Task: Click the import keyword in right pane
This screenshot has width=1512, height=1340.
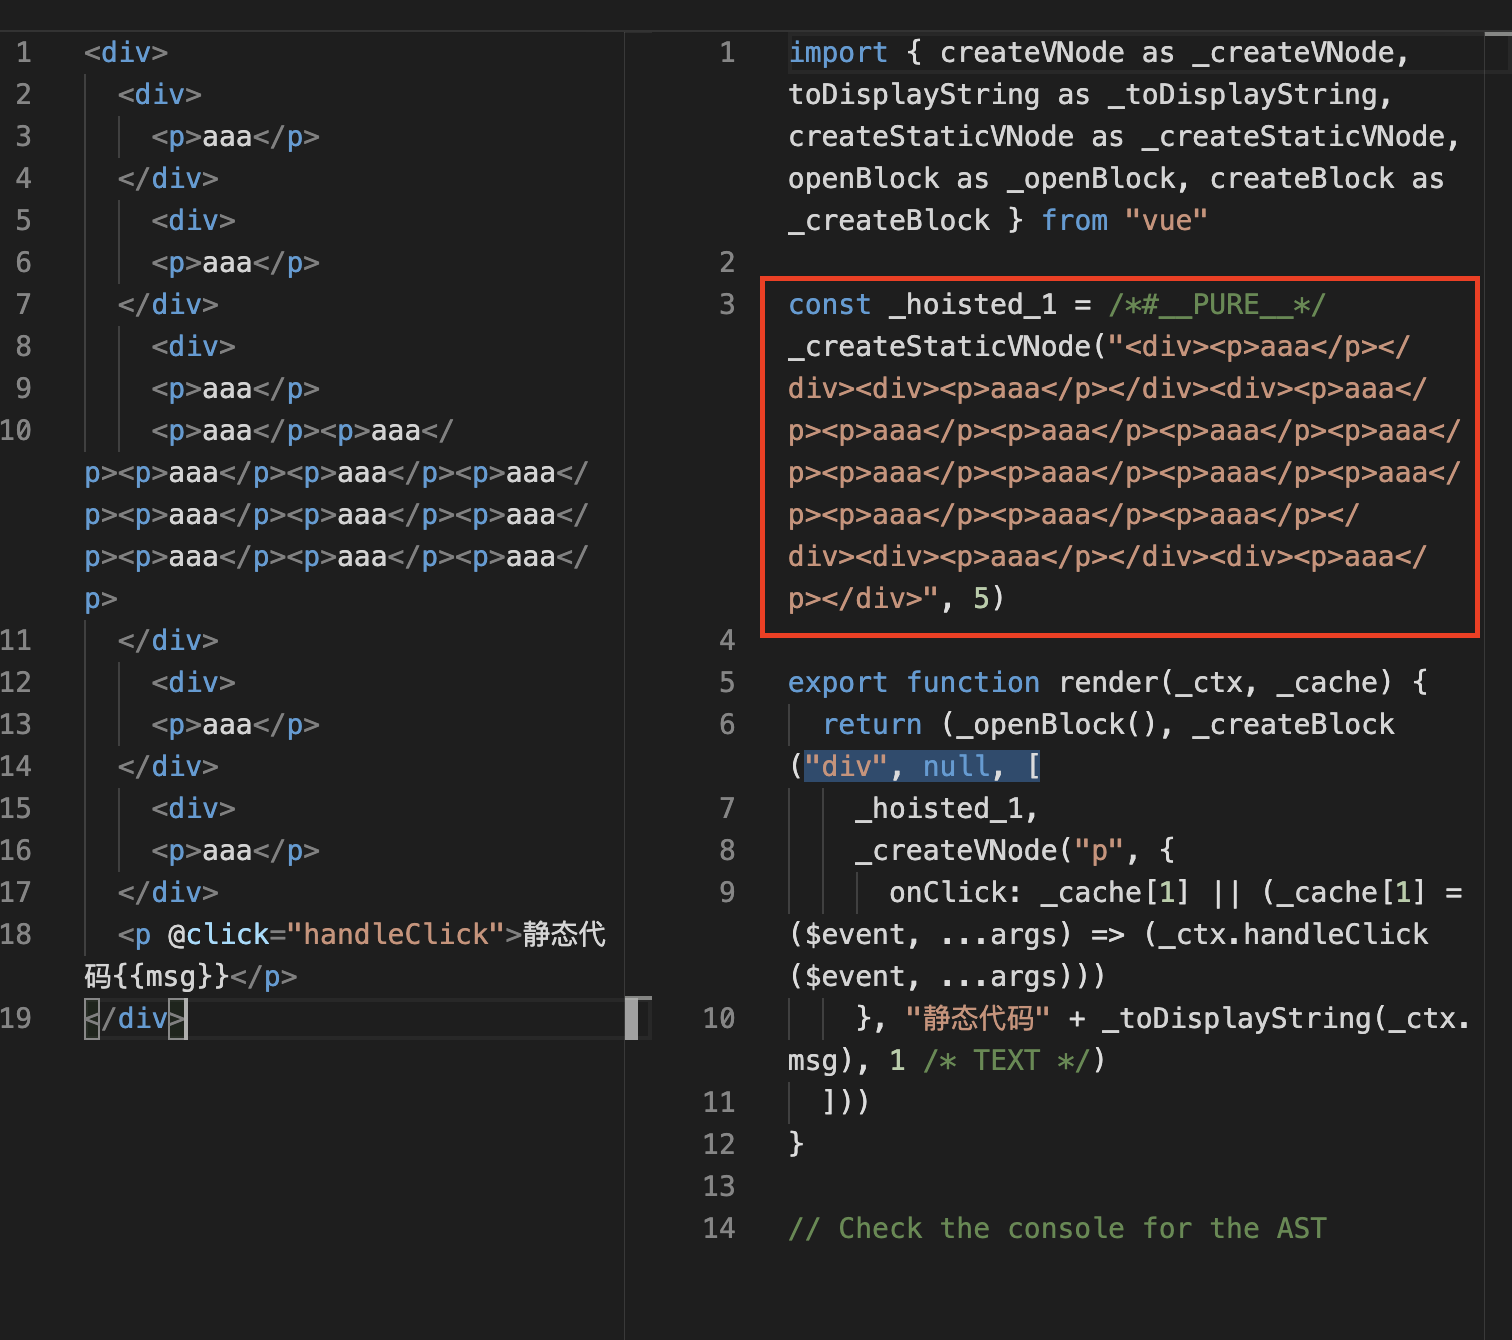Action: [x=838, y=52]
